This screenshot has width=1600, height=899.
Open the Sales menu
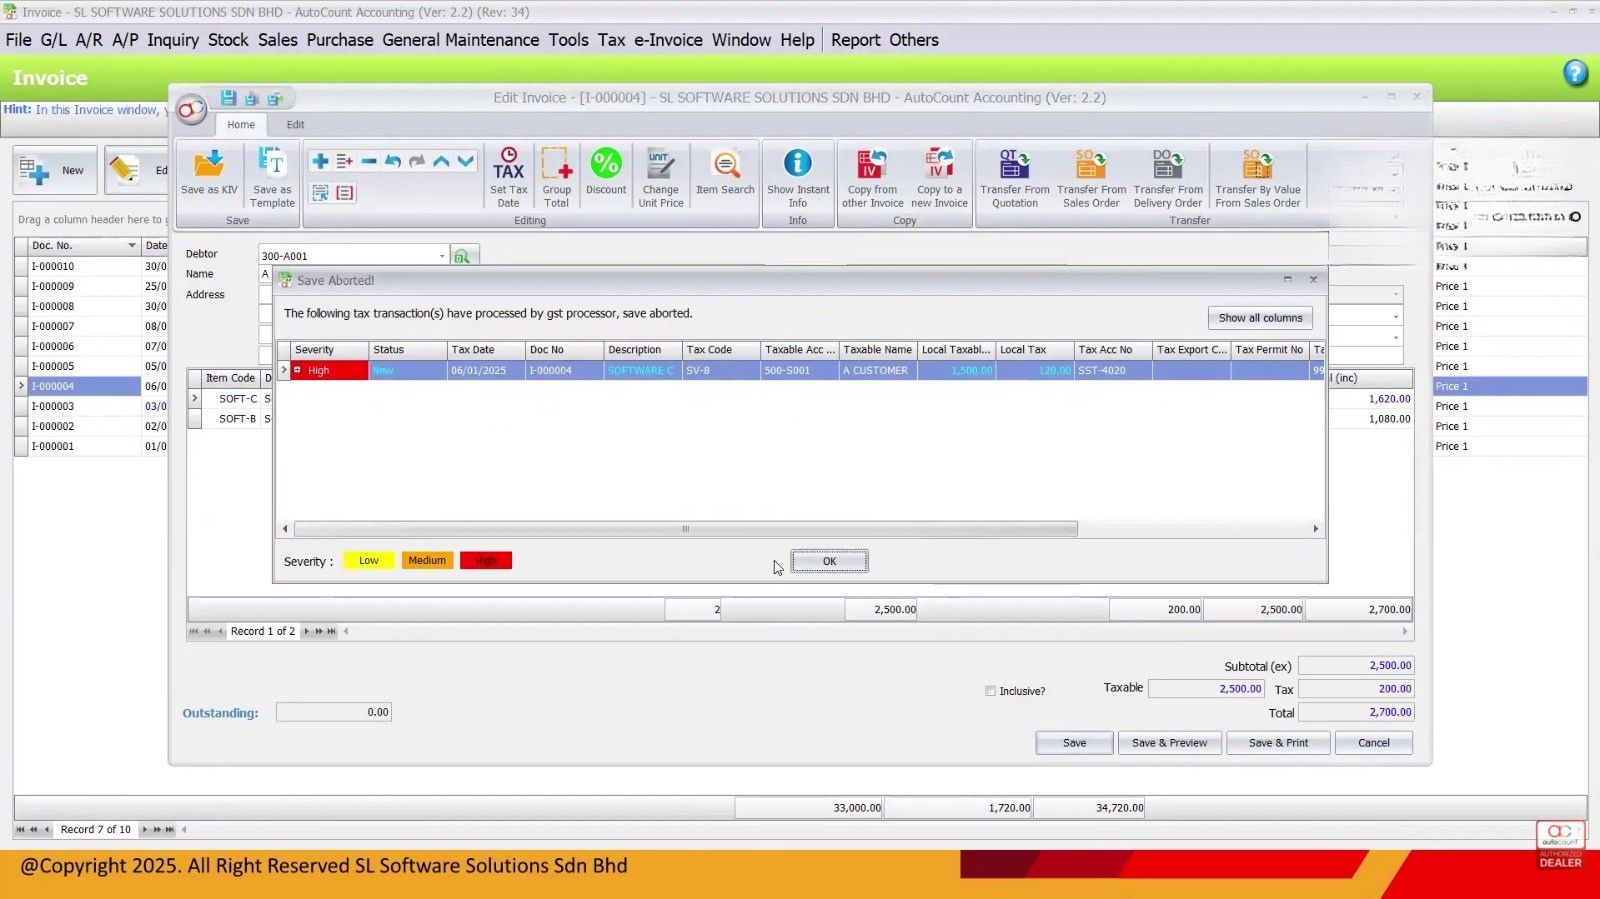277,40
